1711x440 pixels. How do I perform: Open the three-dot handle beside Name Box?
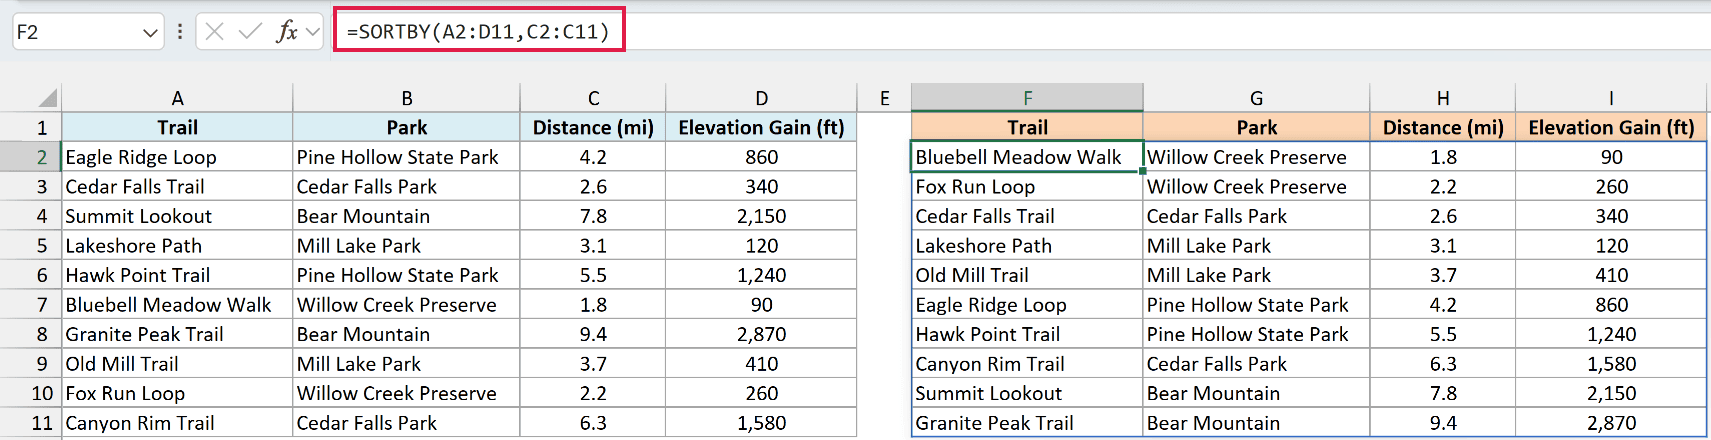(x=180, y=32)
